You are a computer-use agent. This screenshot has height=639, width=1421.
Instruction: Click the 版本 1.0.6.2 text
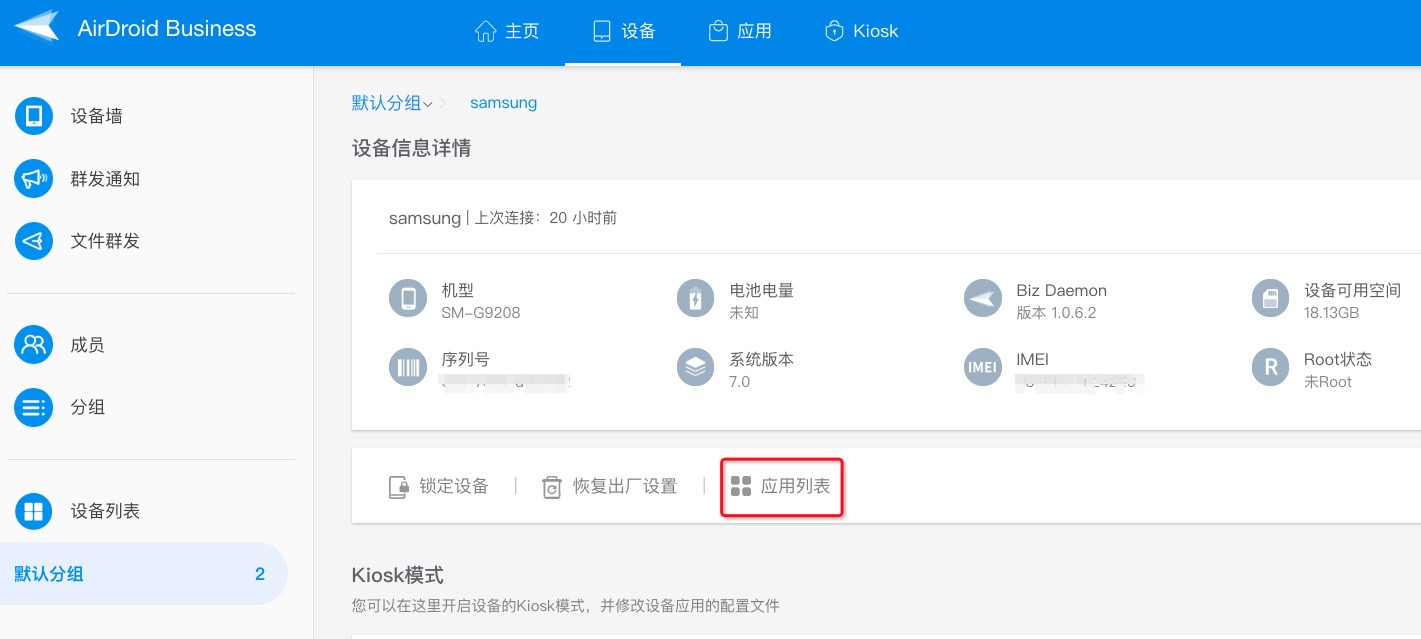(1056, 313)
